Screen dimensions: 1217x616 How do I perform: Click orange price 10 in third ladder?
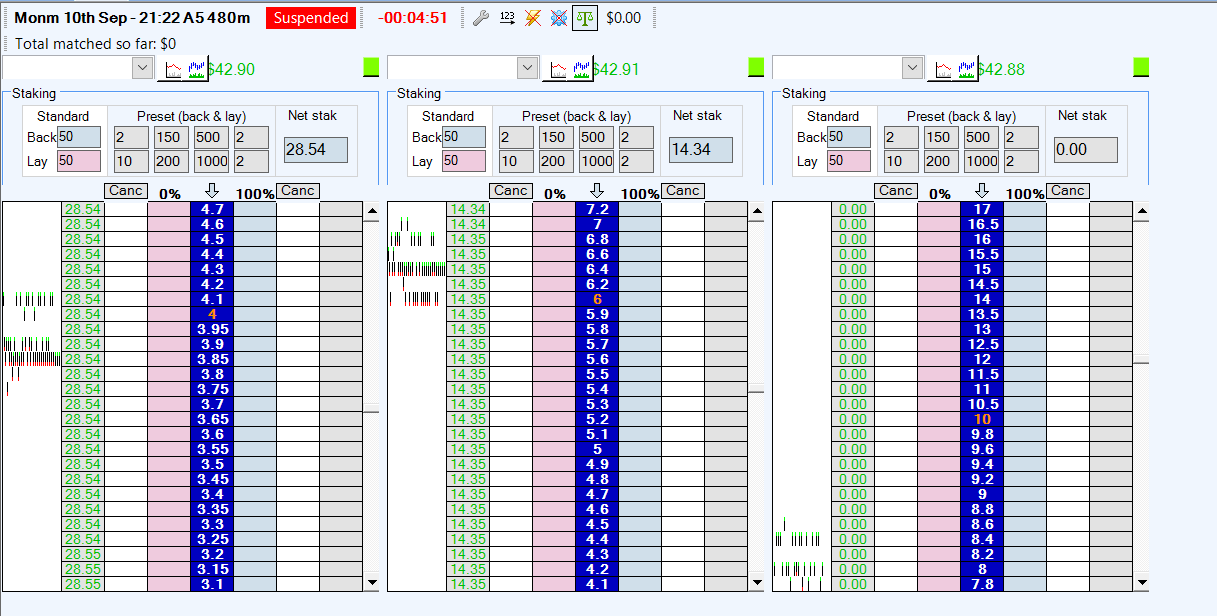tap(982, 419)
